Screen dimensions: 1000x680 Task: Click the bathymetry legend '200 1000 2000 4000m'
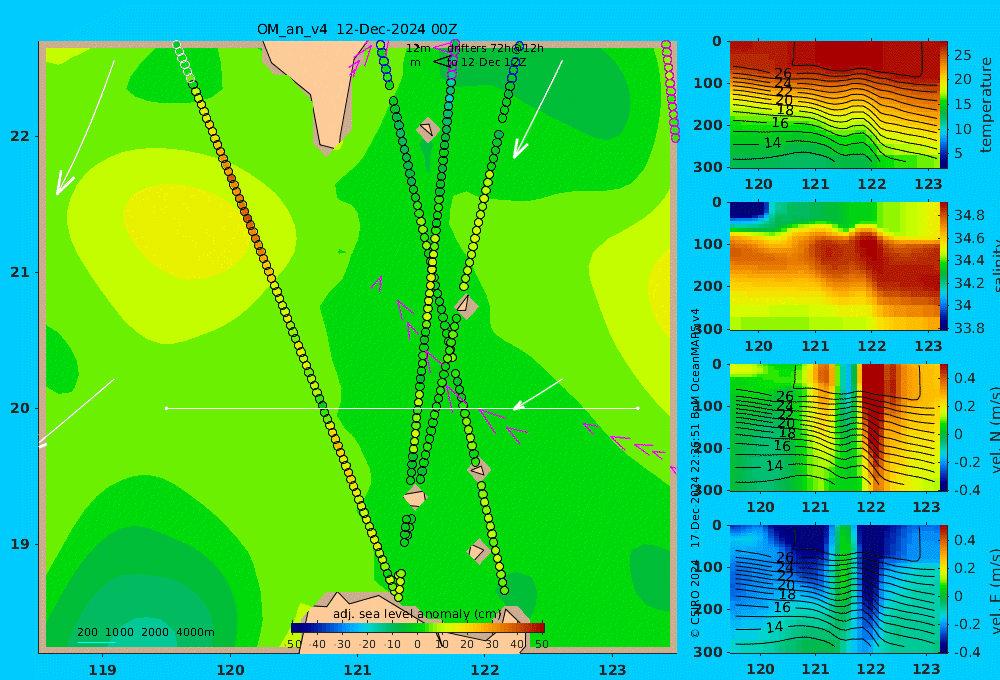pyautogui.click(x=146, y=632)
